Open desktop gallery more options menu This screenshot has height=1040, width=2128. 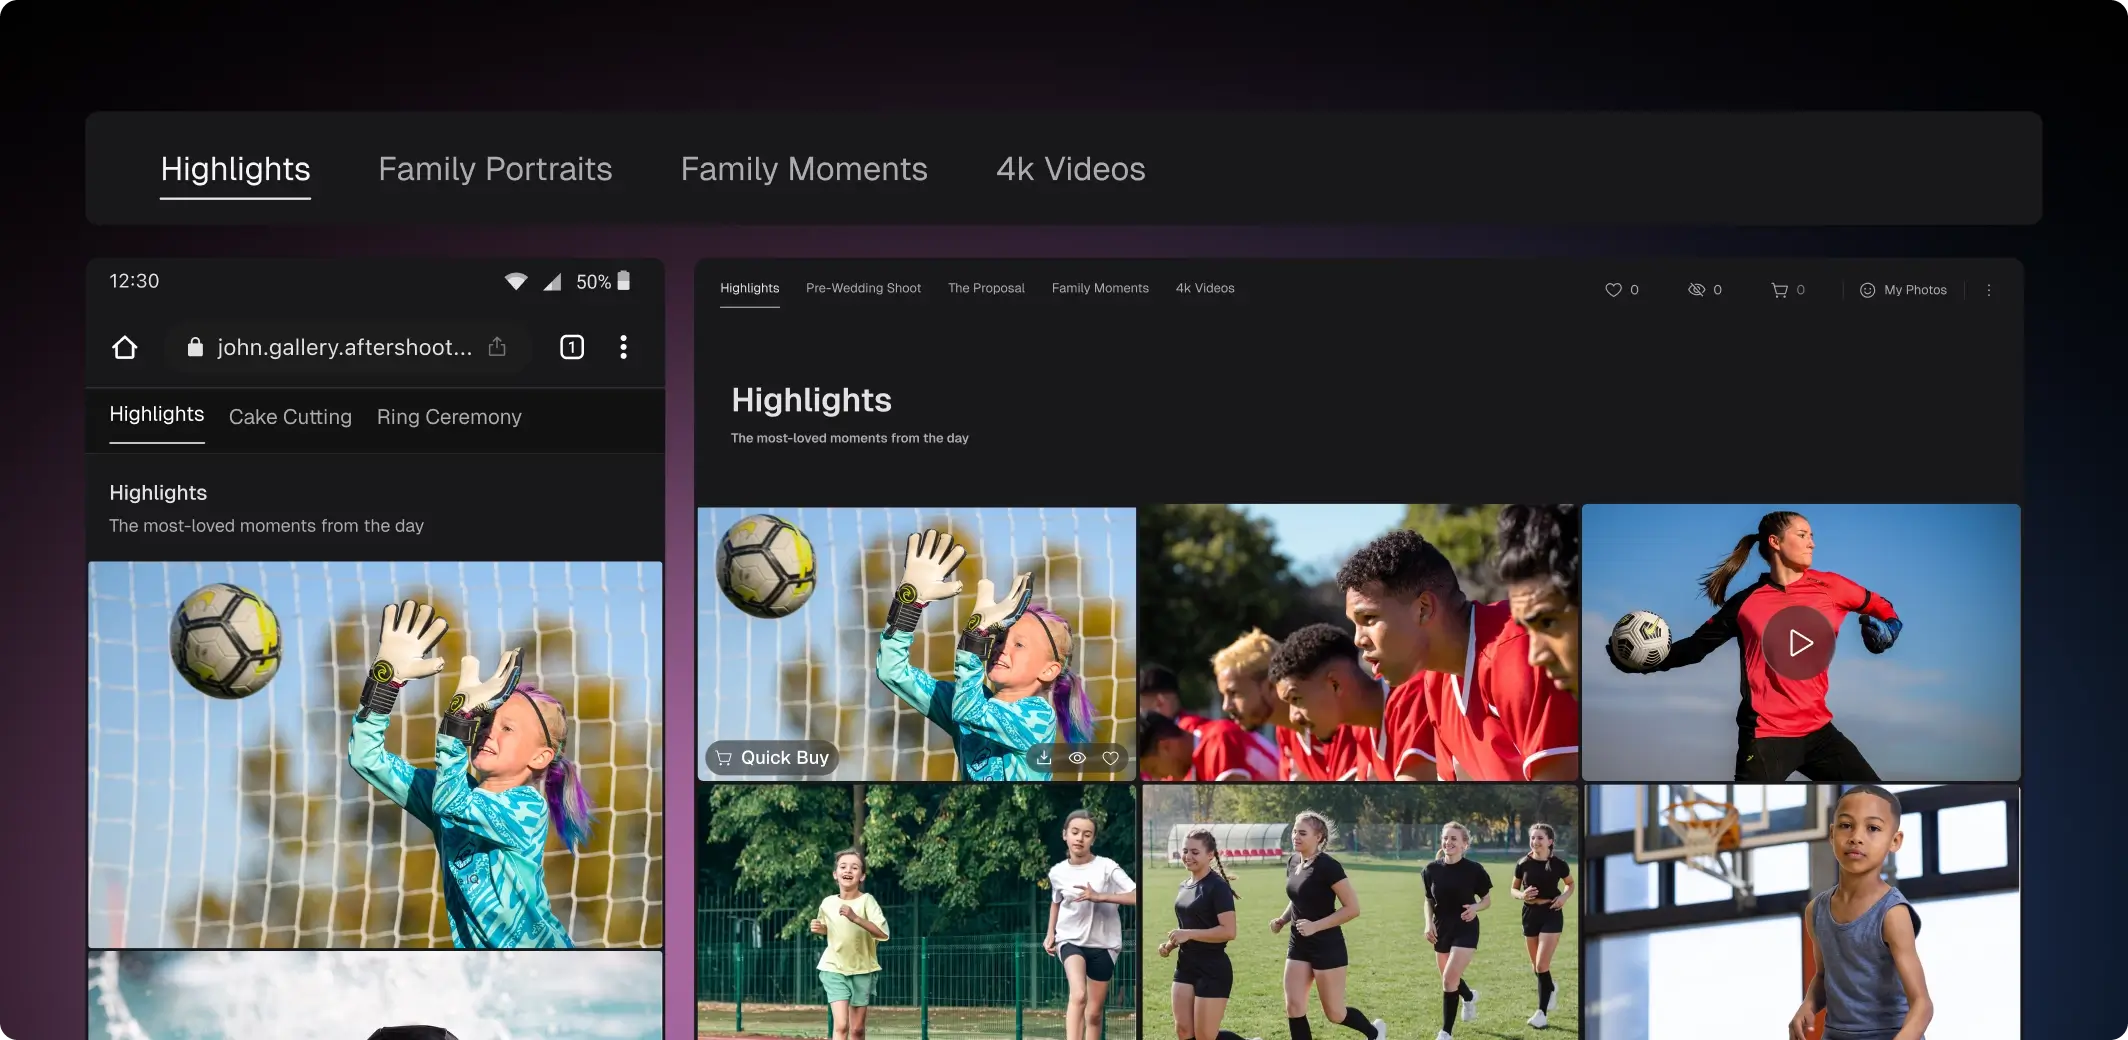1989,290
